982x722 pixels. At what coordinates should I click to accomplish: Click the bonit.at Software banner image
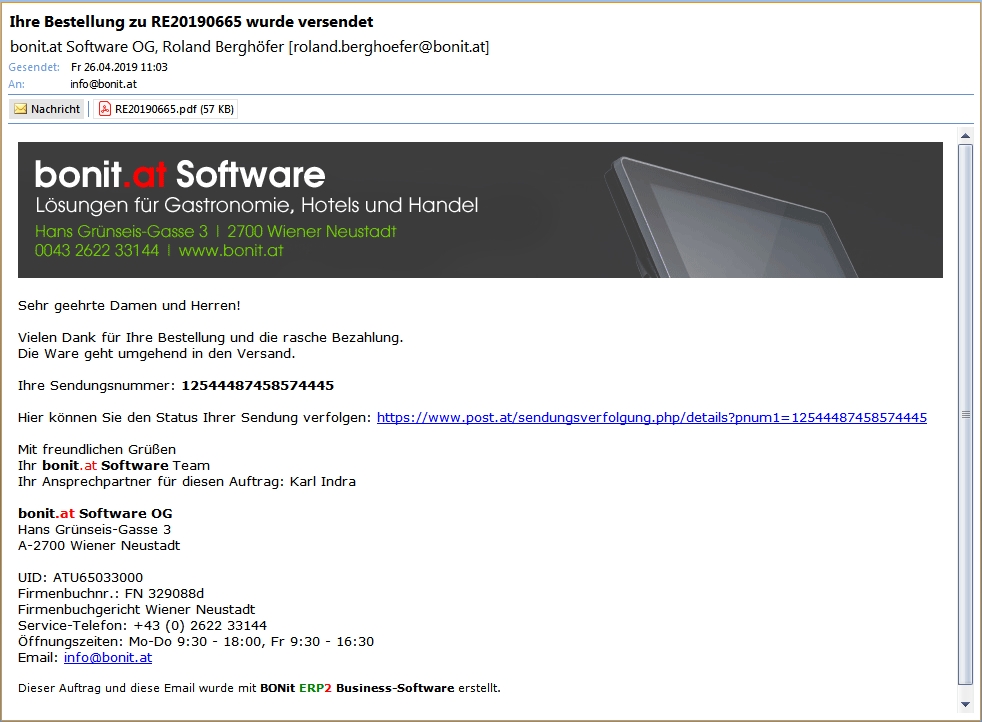(x=480, y=210)
